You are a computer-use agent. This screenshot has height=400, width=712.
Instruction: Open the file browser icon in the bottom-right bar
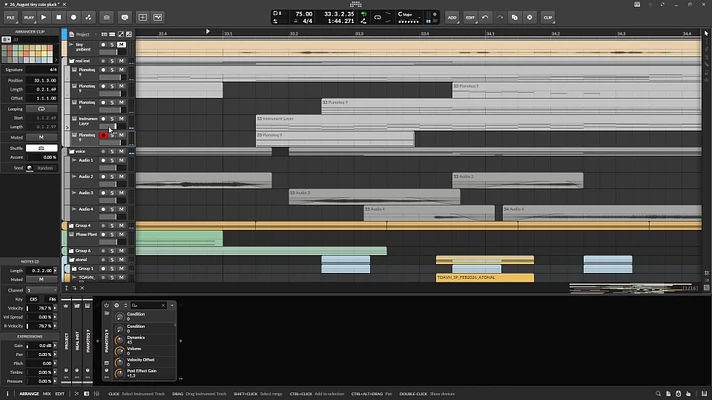click(668, 394)
